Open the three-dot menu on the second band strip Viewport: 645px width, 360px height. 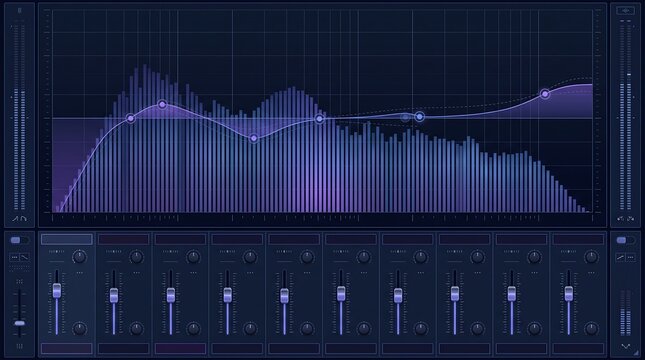point(136,273)
